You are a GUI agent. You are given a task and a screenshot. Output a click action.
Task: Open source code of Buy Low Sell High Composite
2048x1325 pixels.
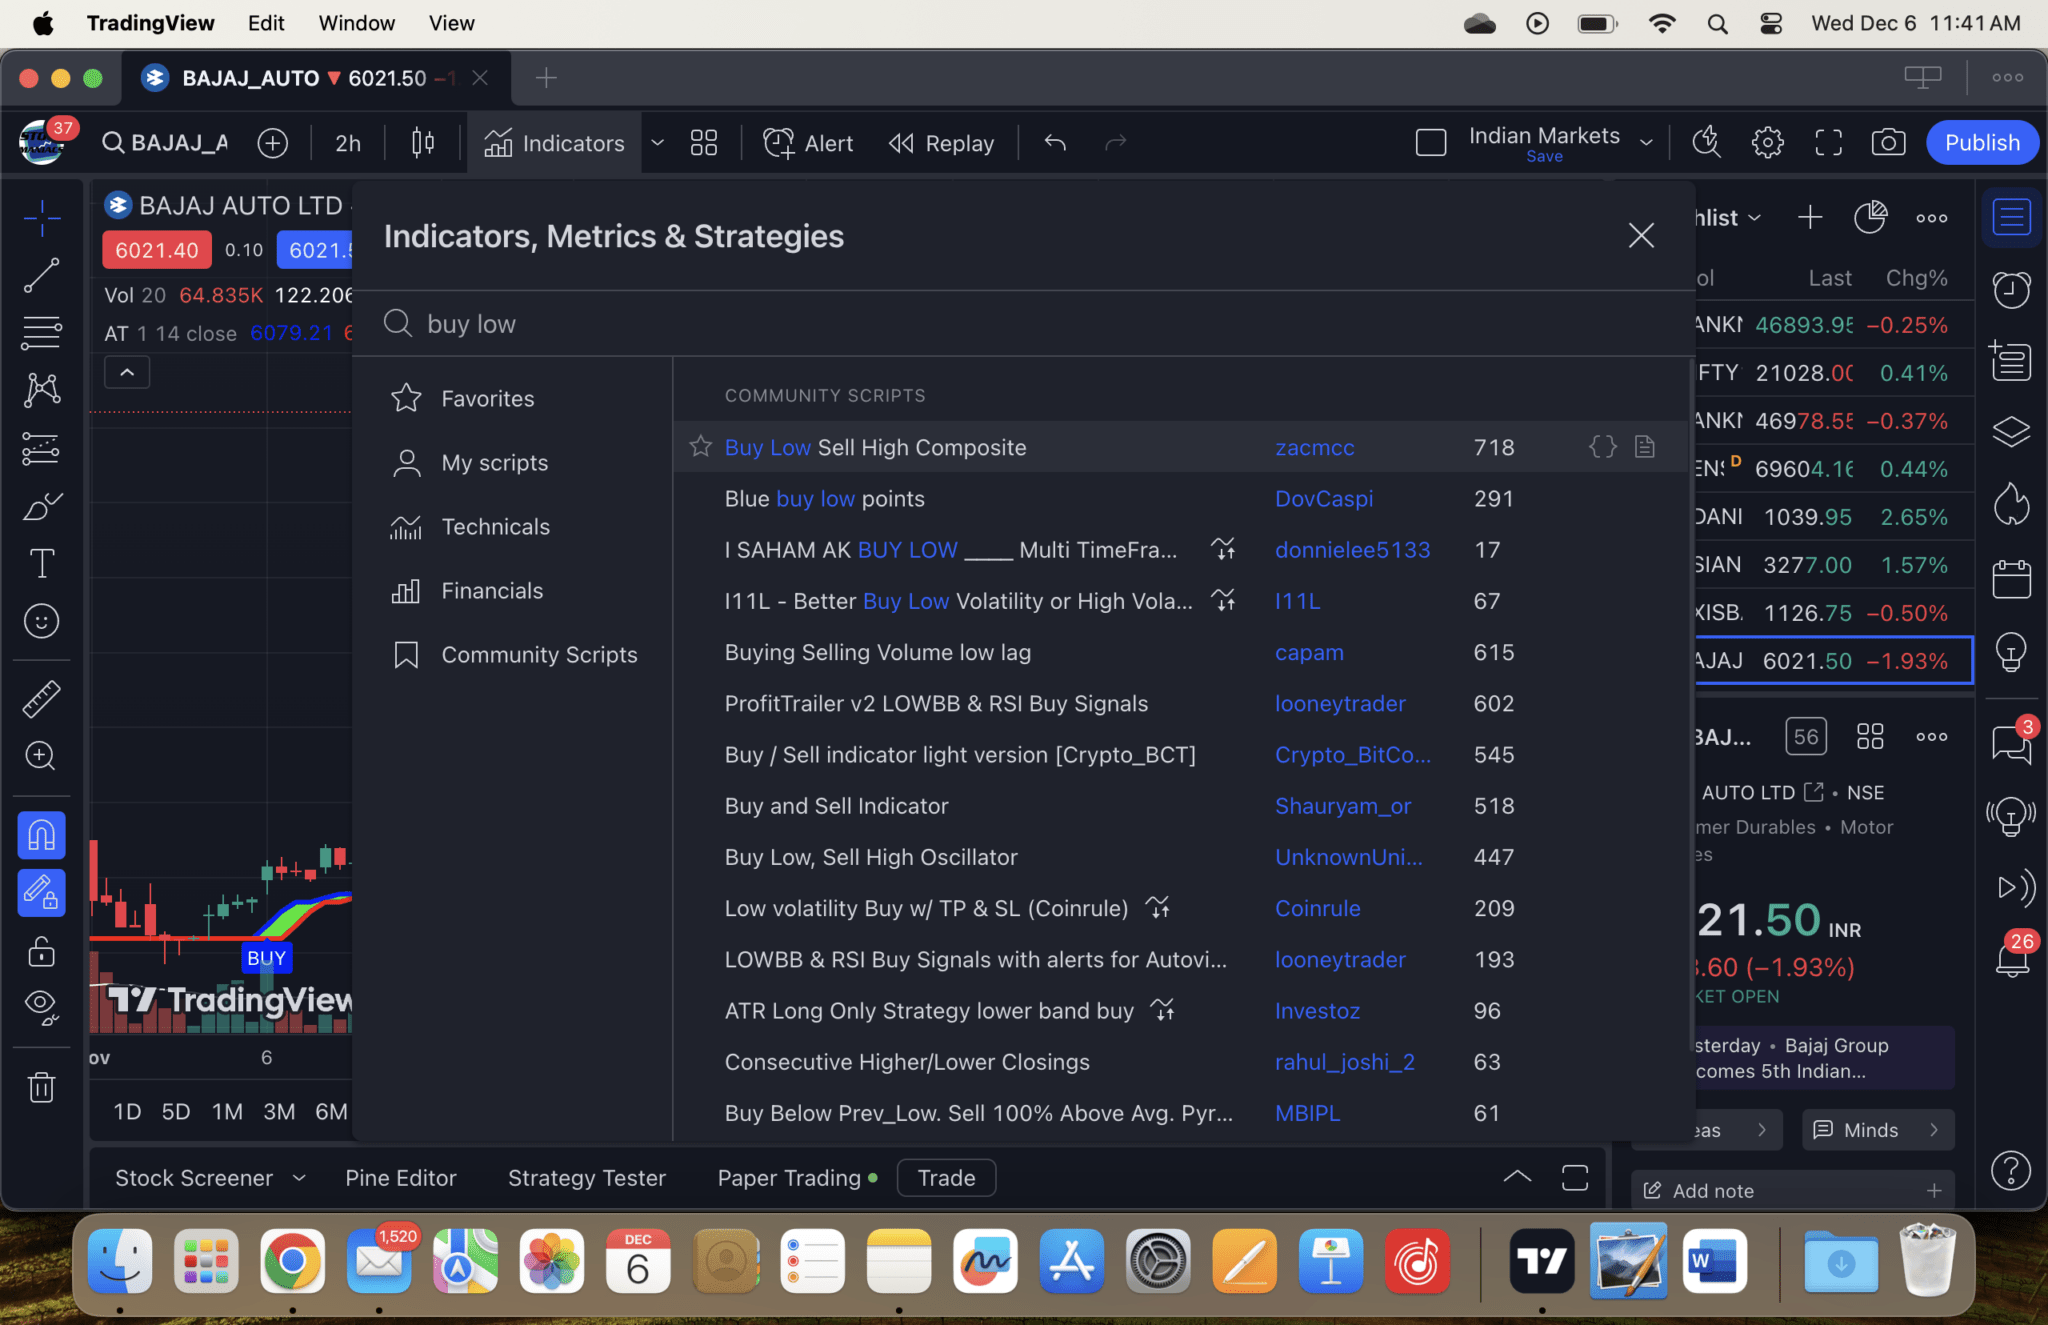tap(1602, 447)
